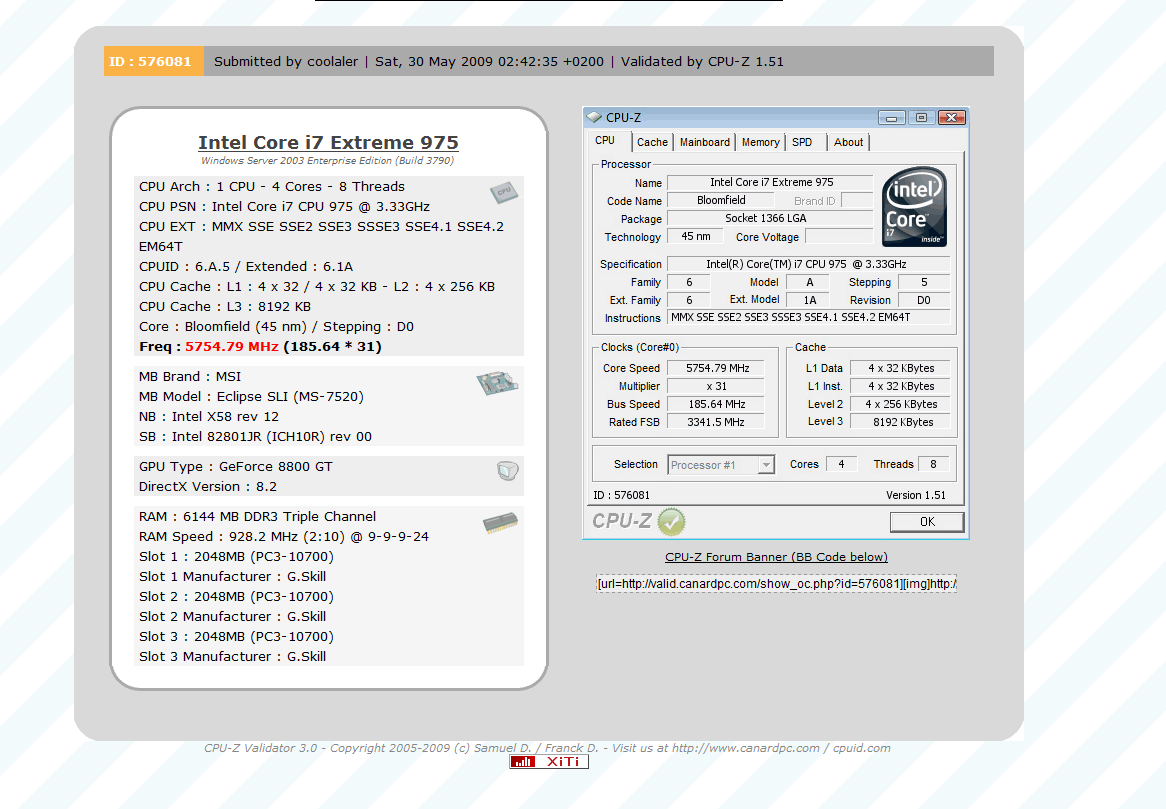Click the RAM 6144 MB DDR3 Triple Channel line
Image resolution: width=1166 pixels, height=809 pixels.
pyautogui.click(x=257, y=516)
